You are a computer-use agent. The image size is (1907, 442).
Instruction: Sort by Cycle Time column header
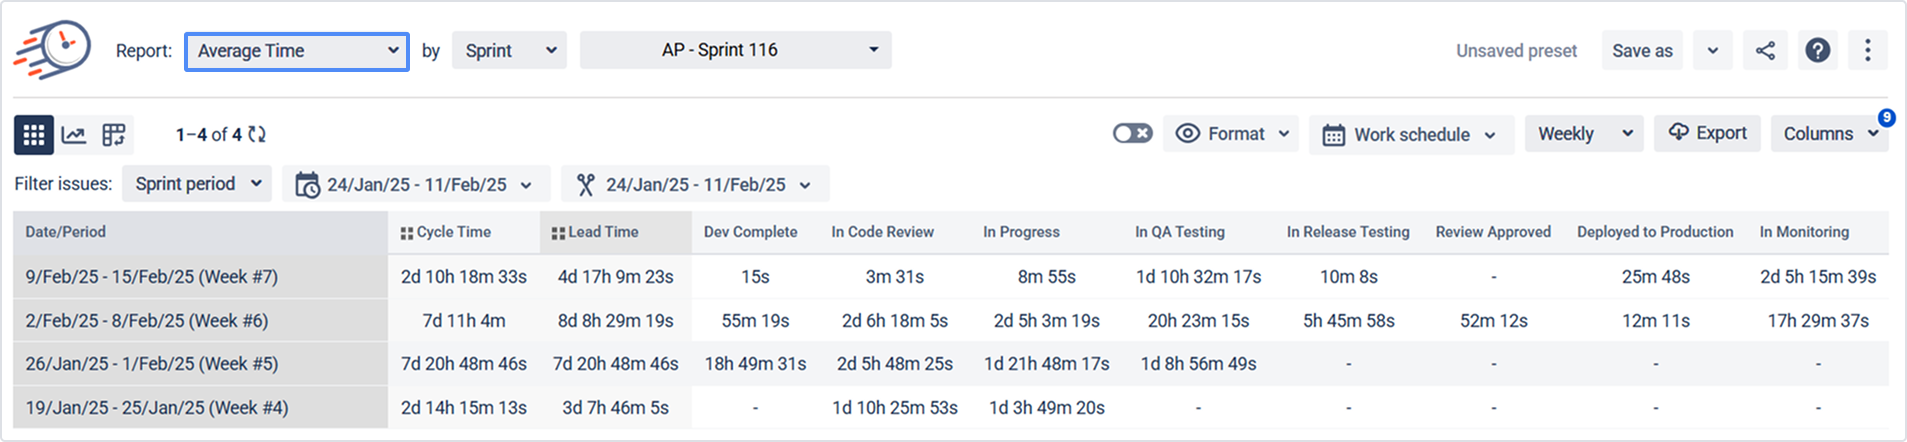[454, 232]
